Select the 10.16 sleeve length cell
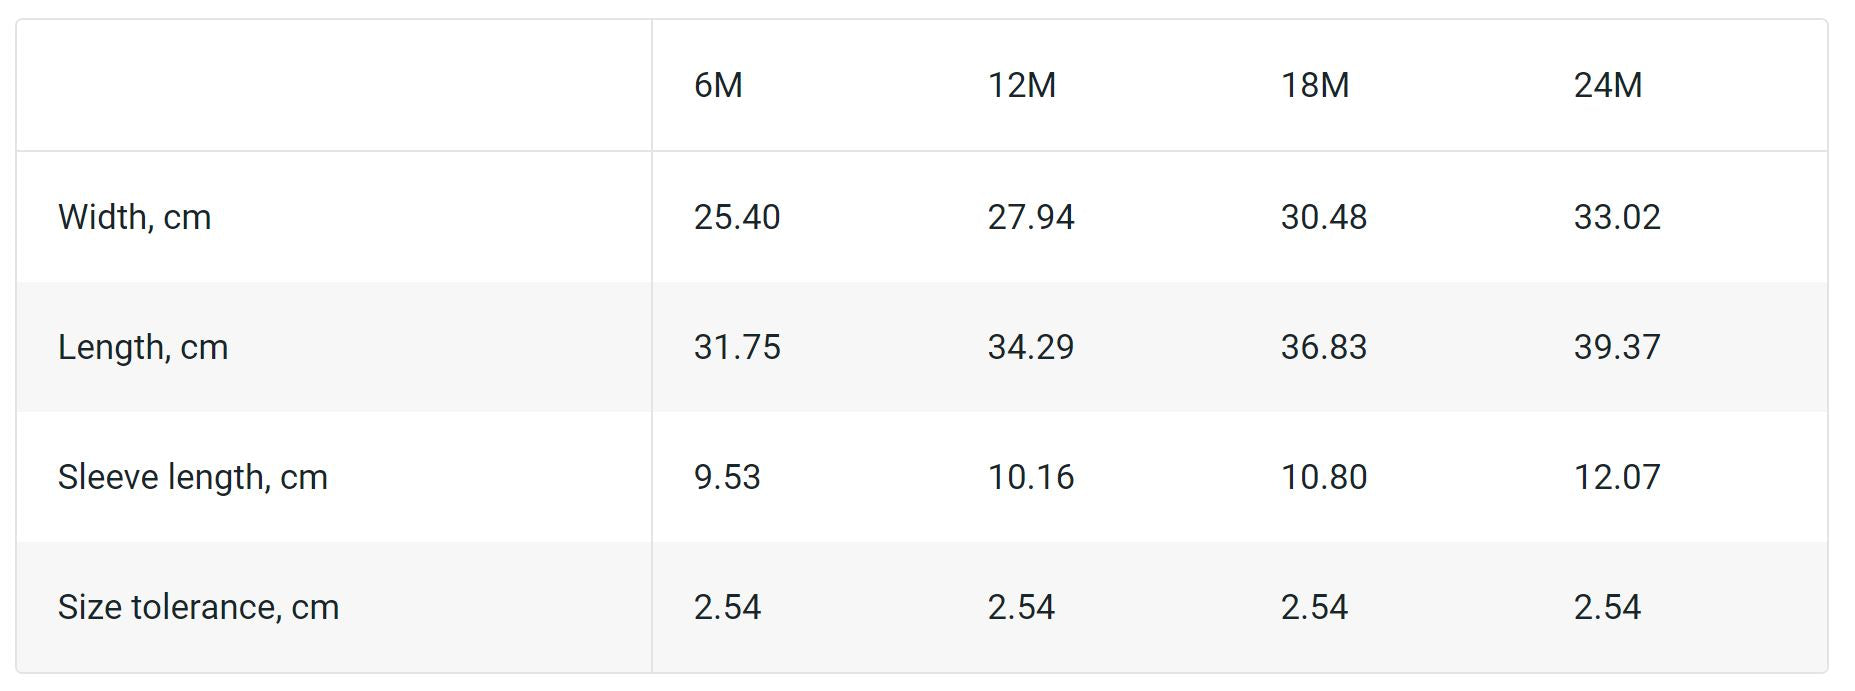The width and height of the screenshot is (1855, 691). point(1030,478)
